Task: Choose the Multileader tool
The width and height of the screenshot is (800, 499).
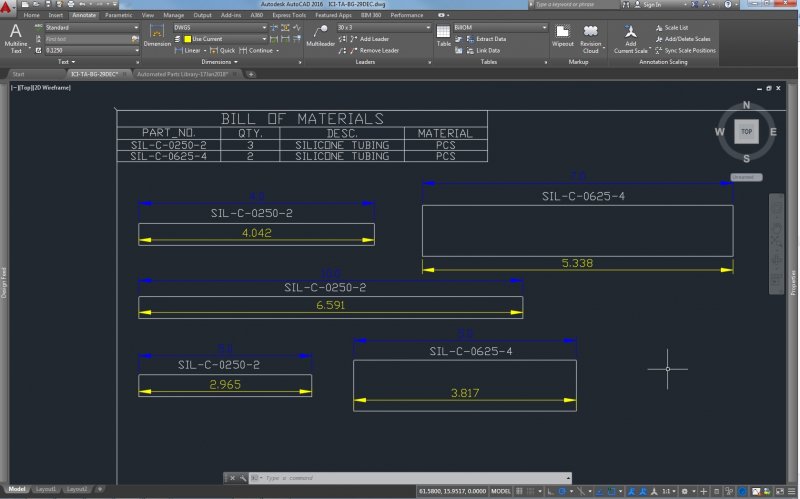Action: [x=320, y=35]
